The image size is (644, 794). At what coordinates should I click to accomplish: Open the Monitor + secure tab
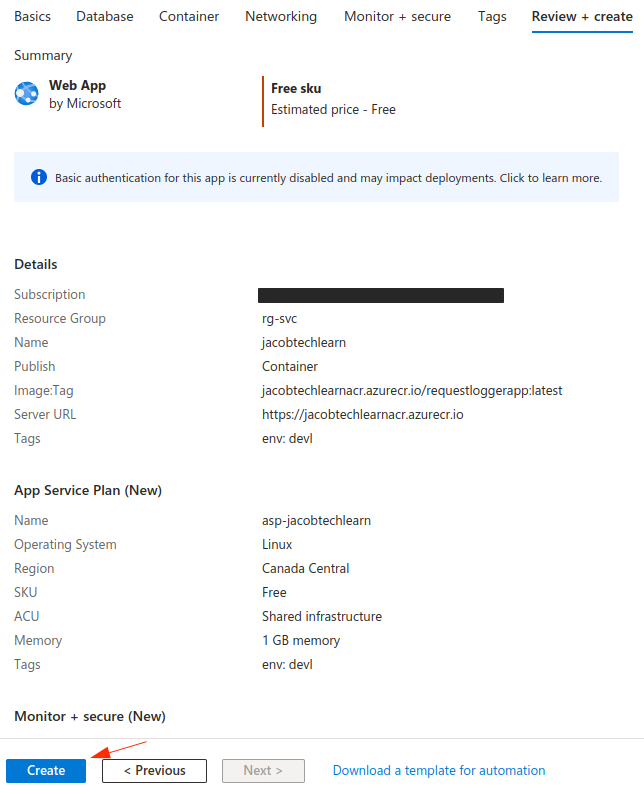pyautogui.click(x=397, y=17)
